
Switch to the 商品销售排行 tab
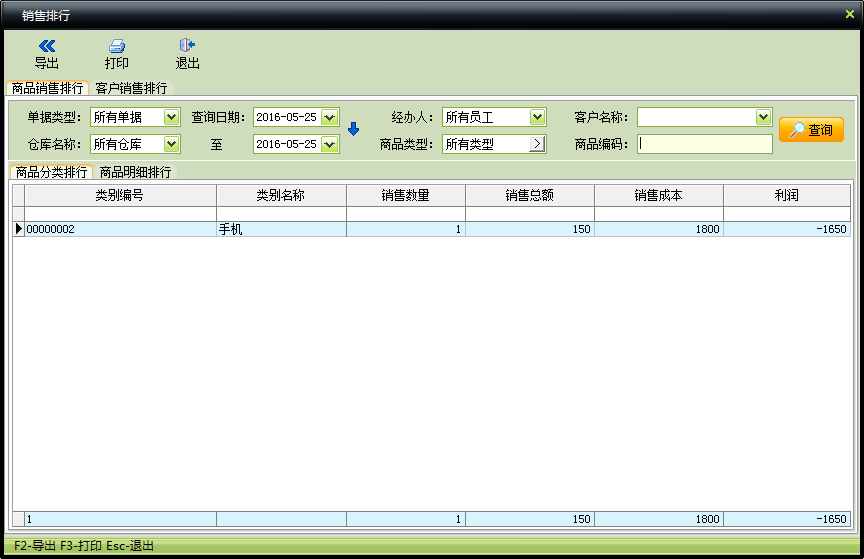[47, 88]
